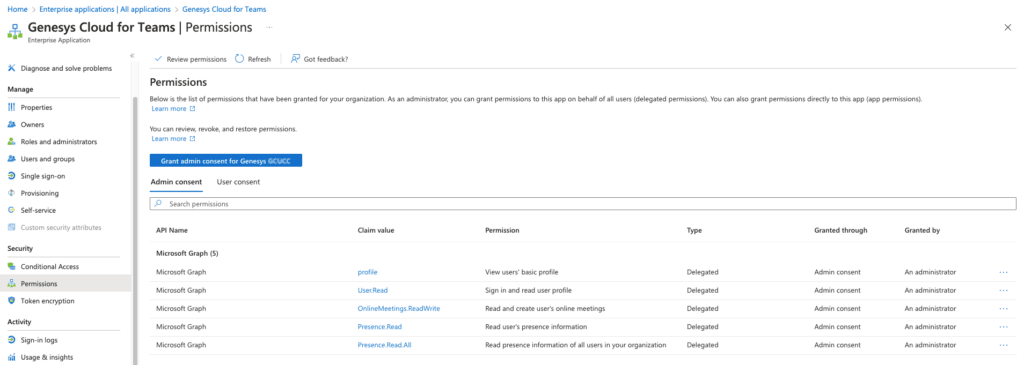1024x365 pixels.
Task: Open the User.Read claim value link
Action: point(373,291)
